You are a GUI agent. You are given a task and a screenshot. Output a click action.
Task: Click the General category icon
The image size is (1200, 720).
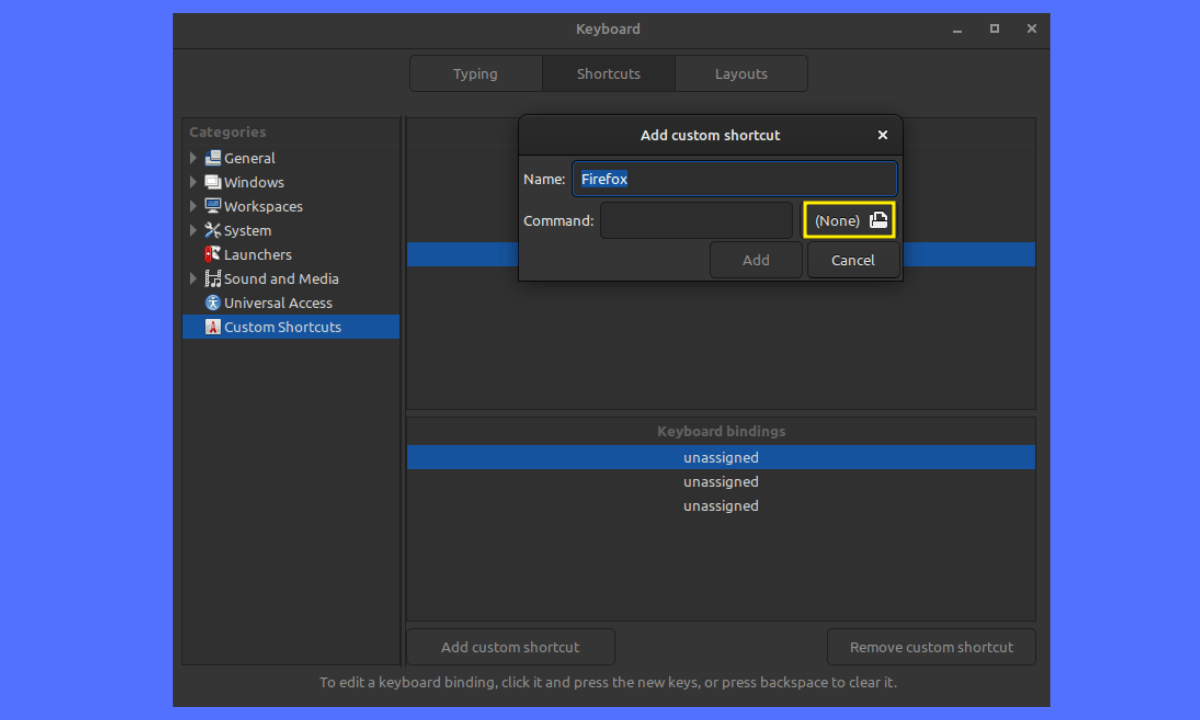point(212,158)
